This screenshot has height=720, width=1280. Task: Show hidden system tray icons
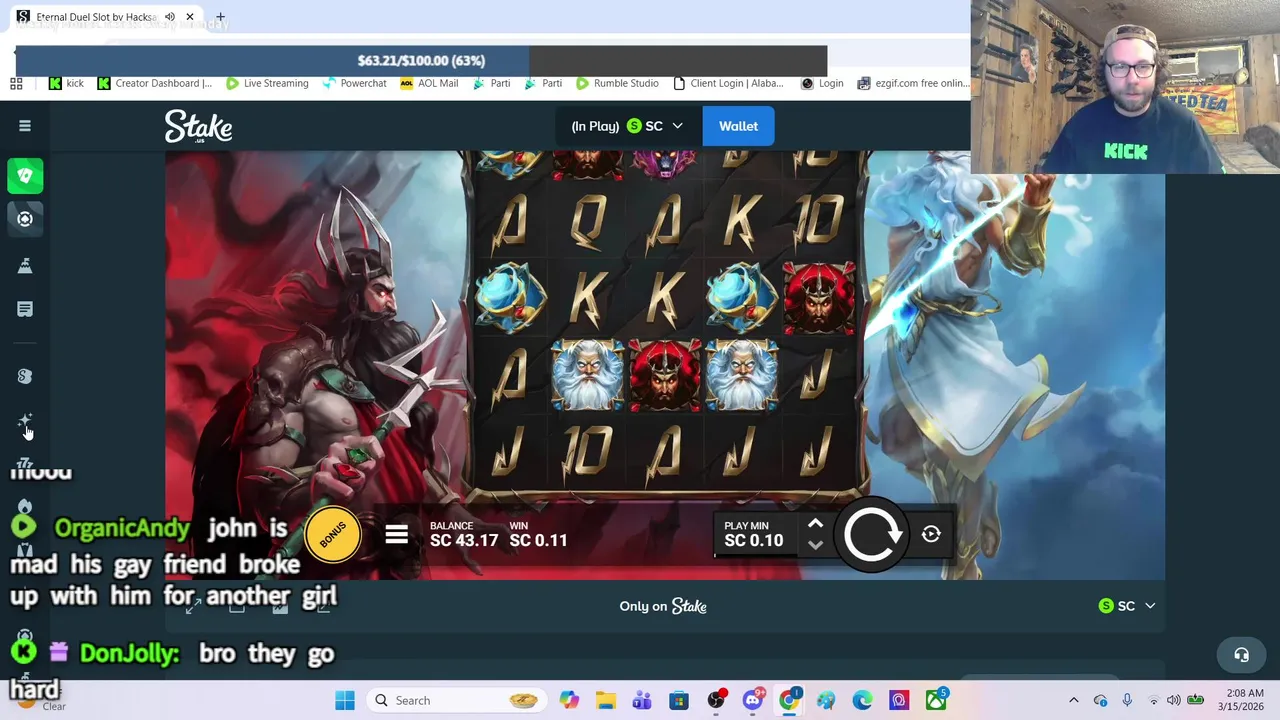point(1074,700)
